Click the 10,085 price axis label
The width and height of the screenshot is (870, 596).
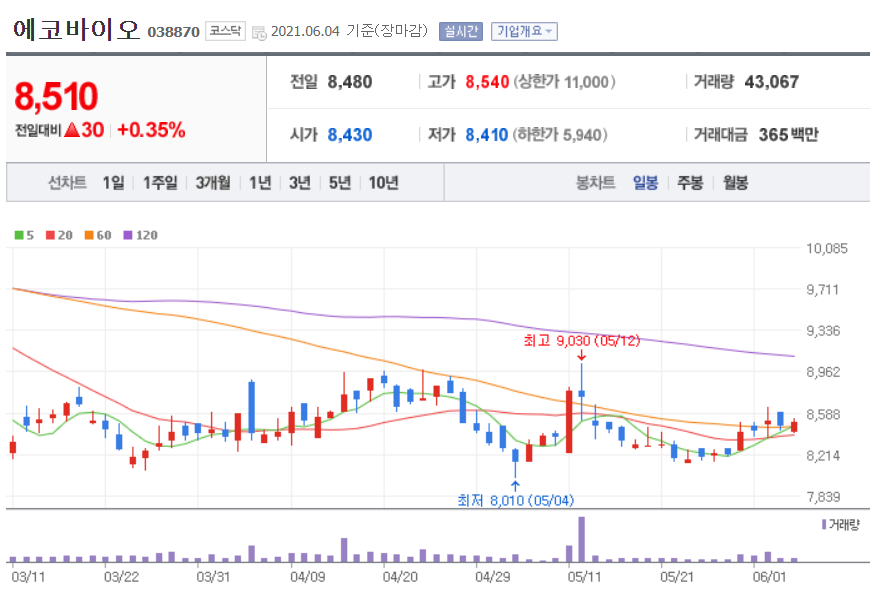[x=827, y=249]
